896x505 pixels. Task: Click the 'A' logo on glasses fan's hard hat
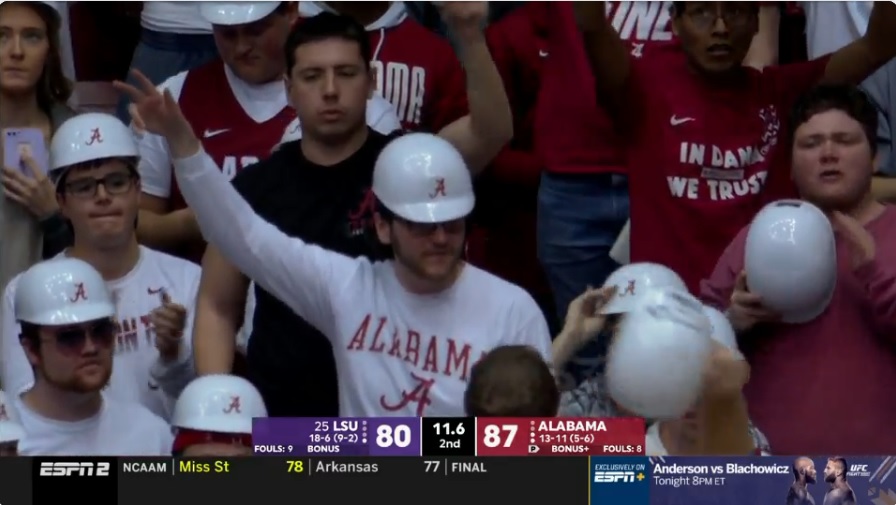point(94,137)
